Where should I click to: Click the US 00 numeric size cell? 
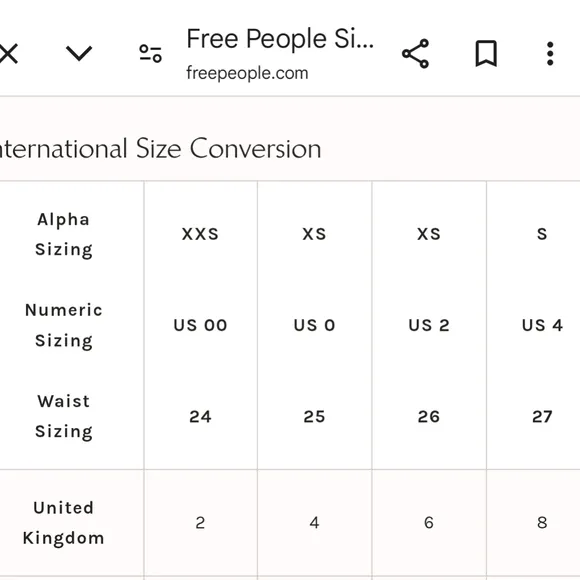[200, 326]
